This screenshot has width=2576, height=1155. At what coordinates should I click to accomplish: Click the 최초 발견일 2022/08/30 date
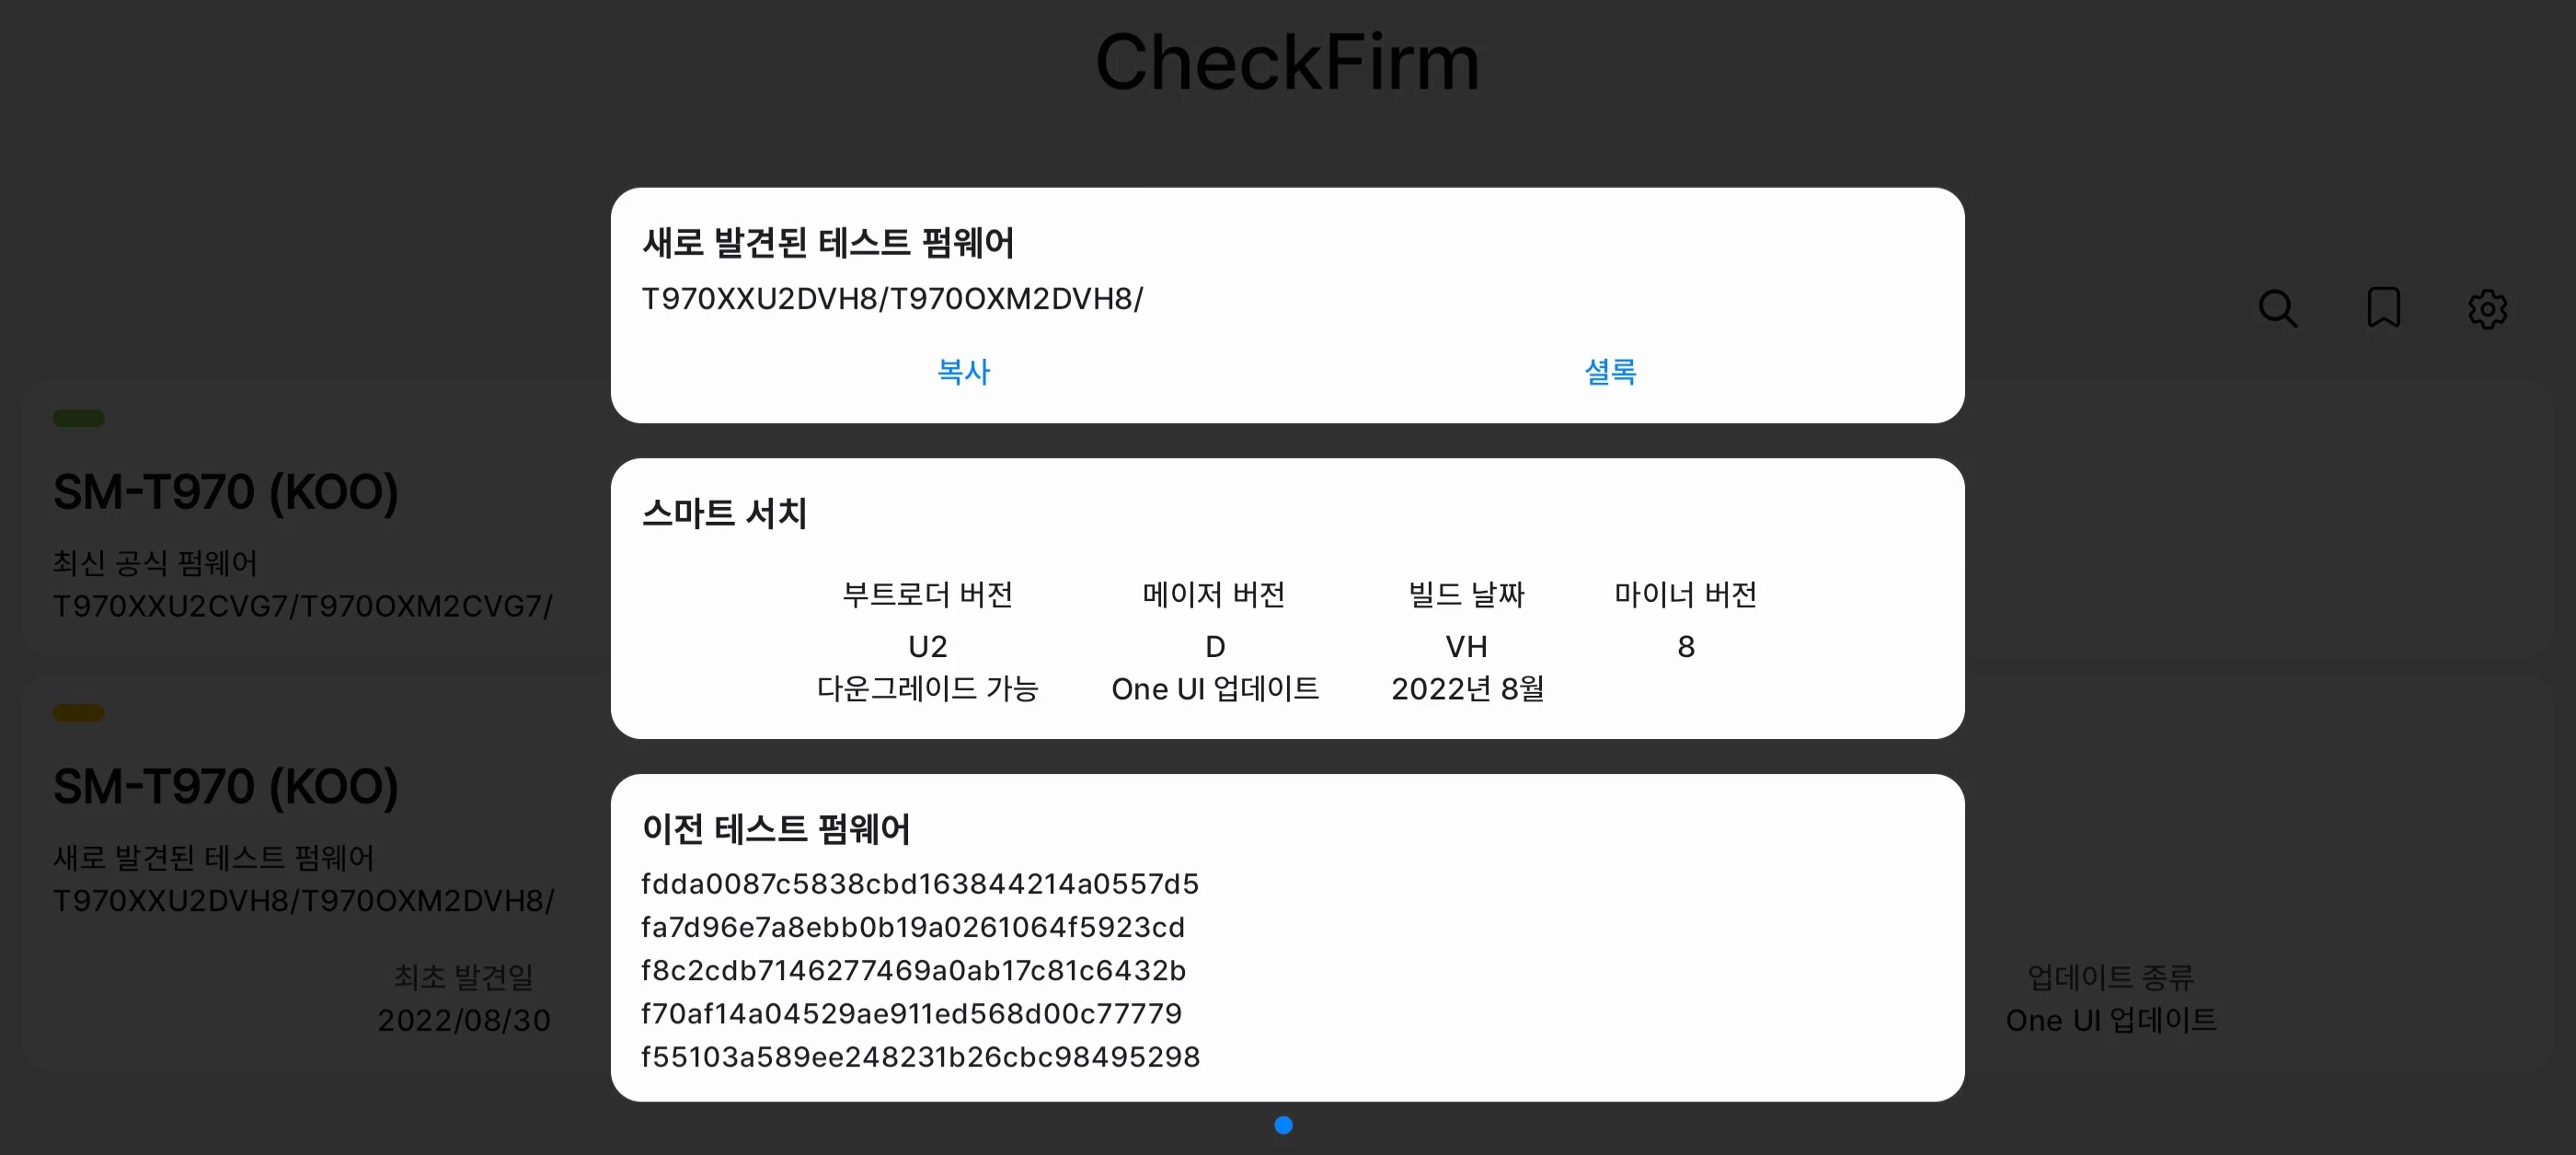[463, 1020]
